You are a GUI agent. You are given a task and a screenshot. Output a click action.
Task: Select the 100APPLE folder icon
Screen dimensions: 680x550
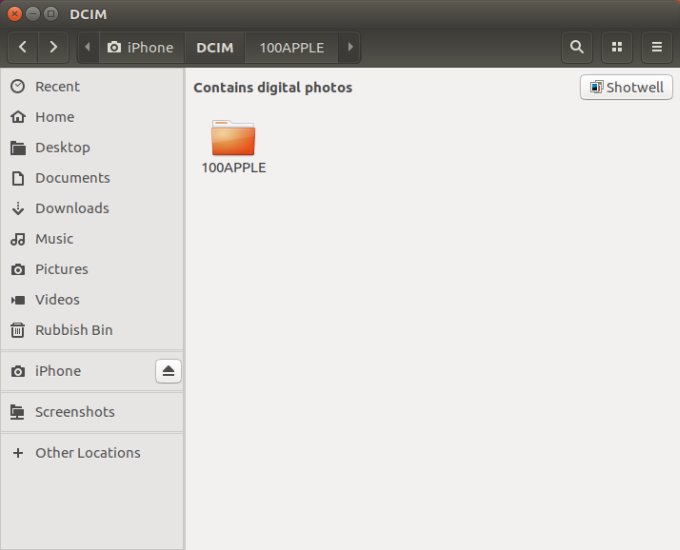pos(233,147)
